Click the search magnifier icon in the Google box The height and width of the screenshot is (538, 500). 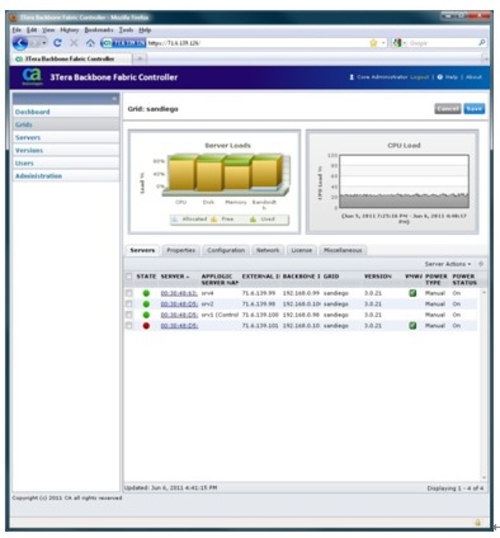481,43
